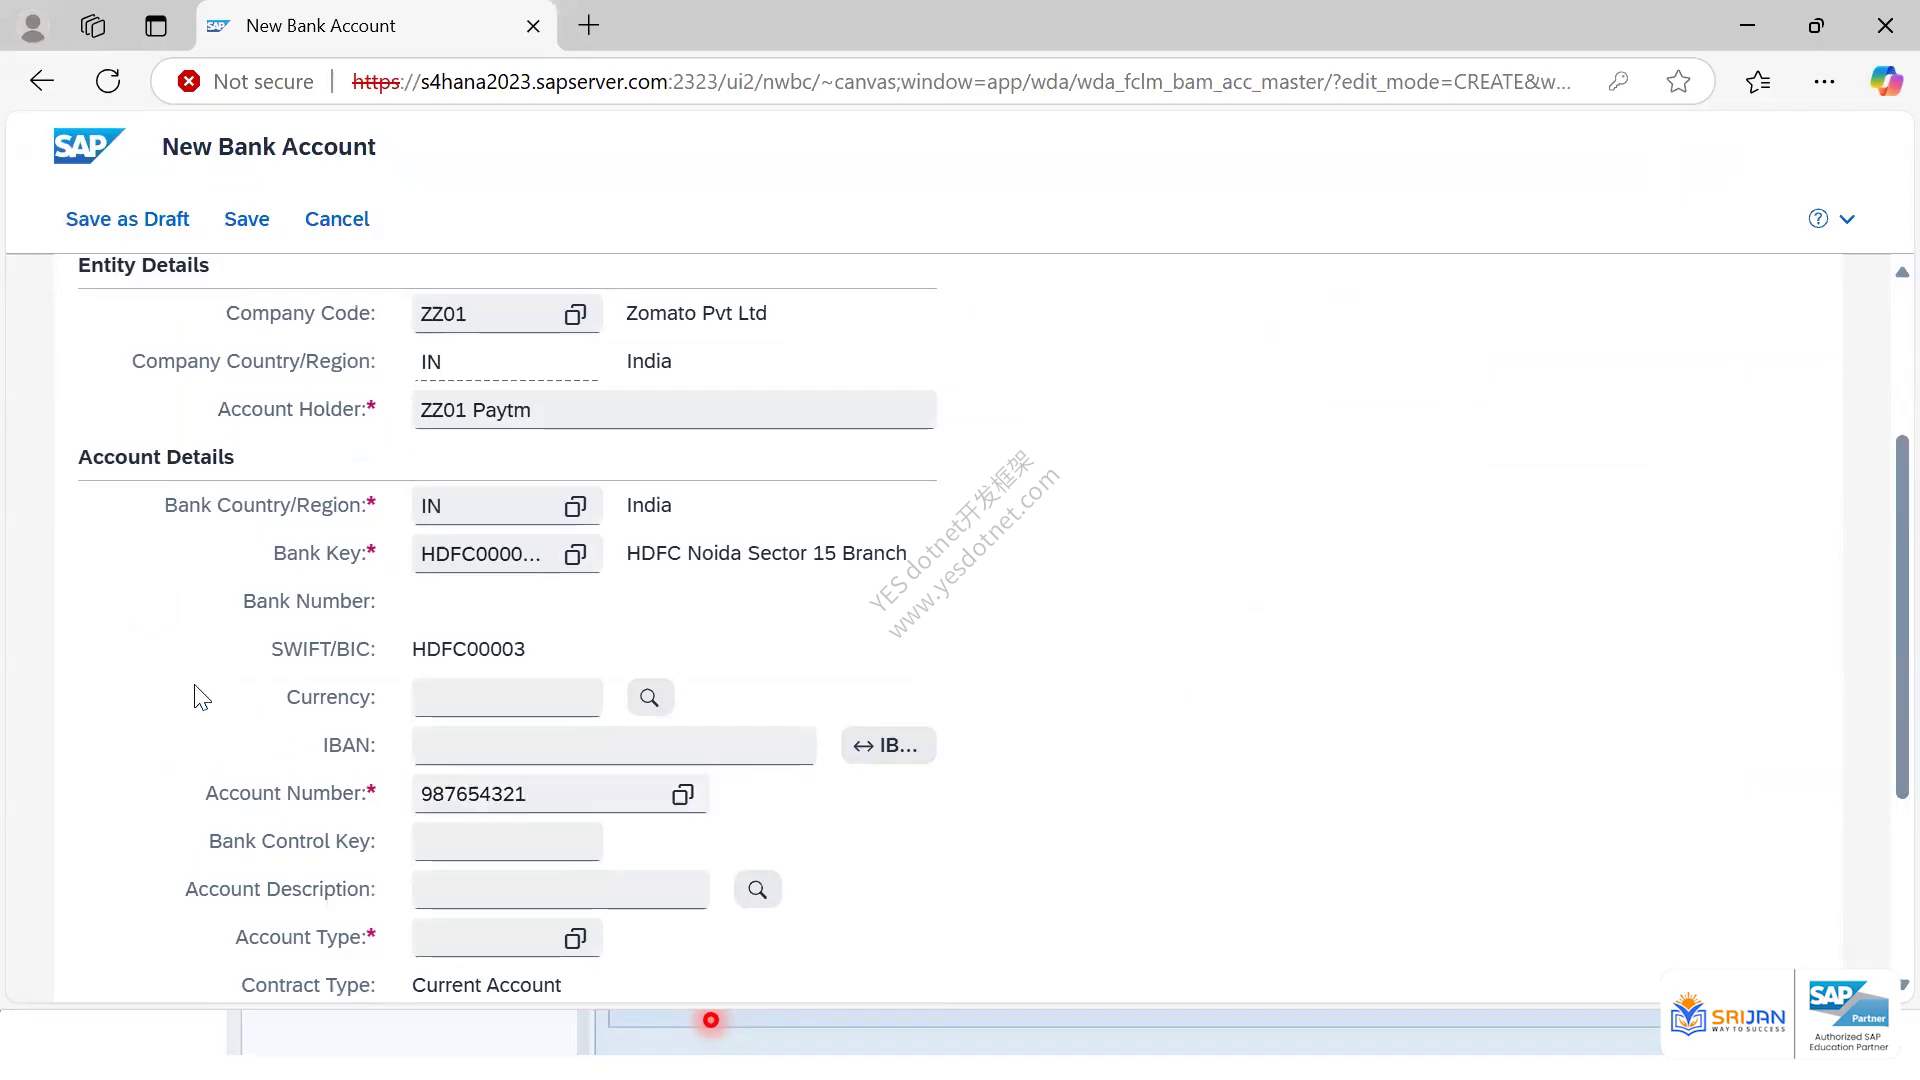Screen dimensions: 1920x1080
Task: Open Company Code value help icon
Action: [x=575, y=314]
